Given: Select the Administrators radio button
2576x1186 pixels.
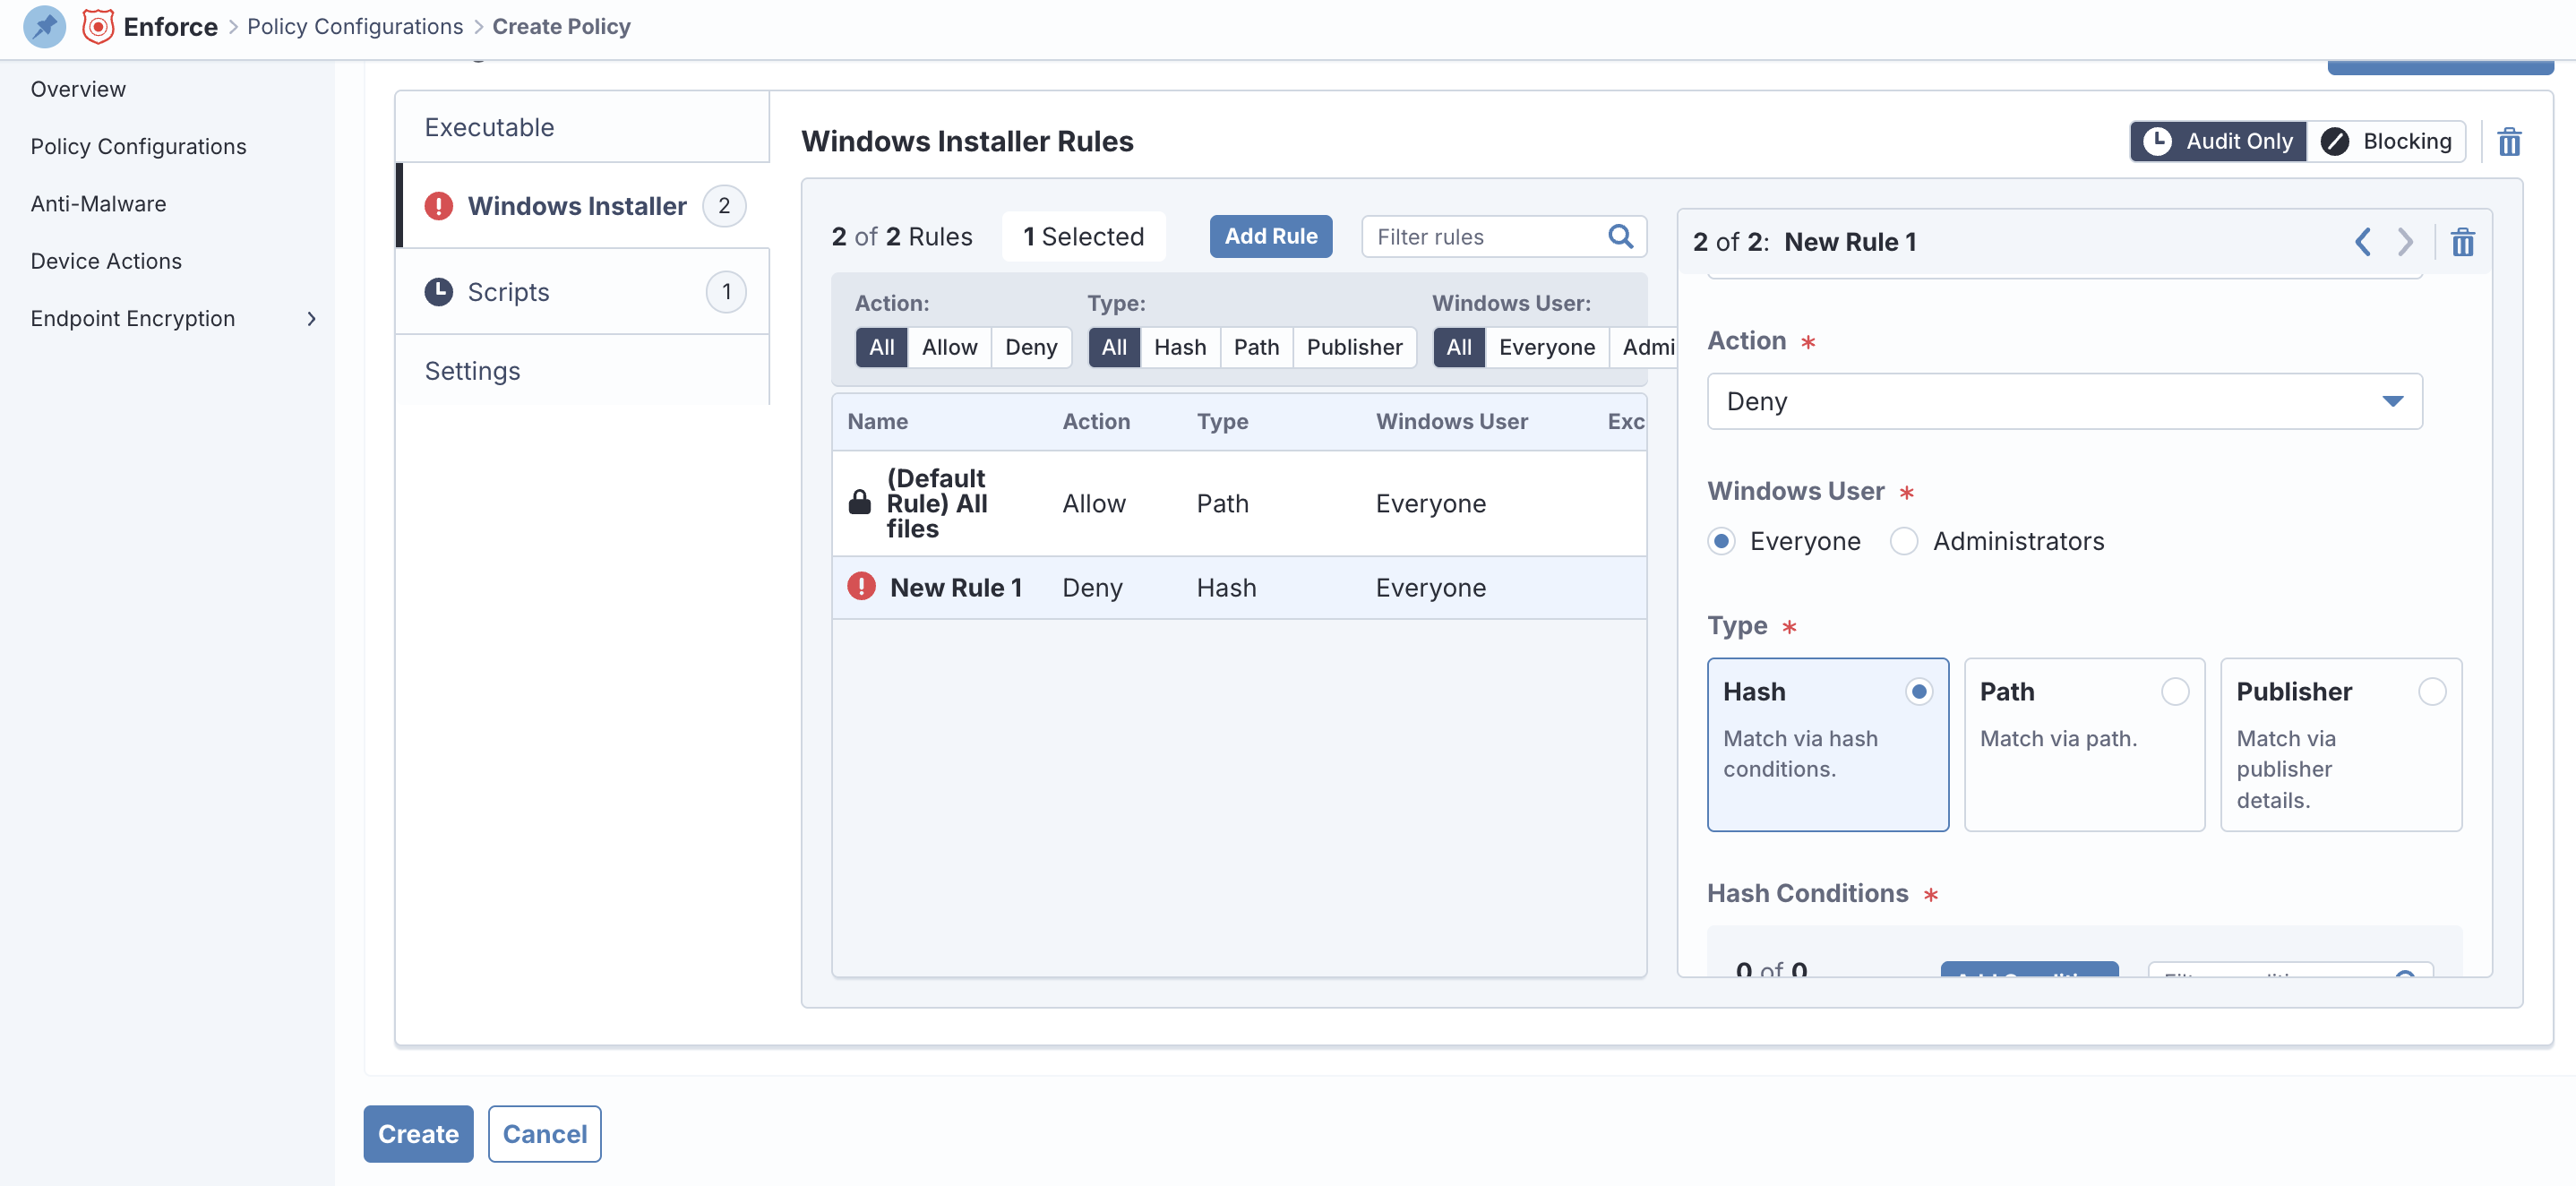Looking at the screenshot, I should pos(1904,541).
